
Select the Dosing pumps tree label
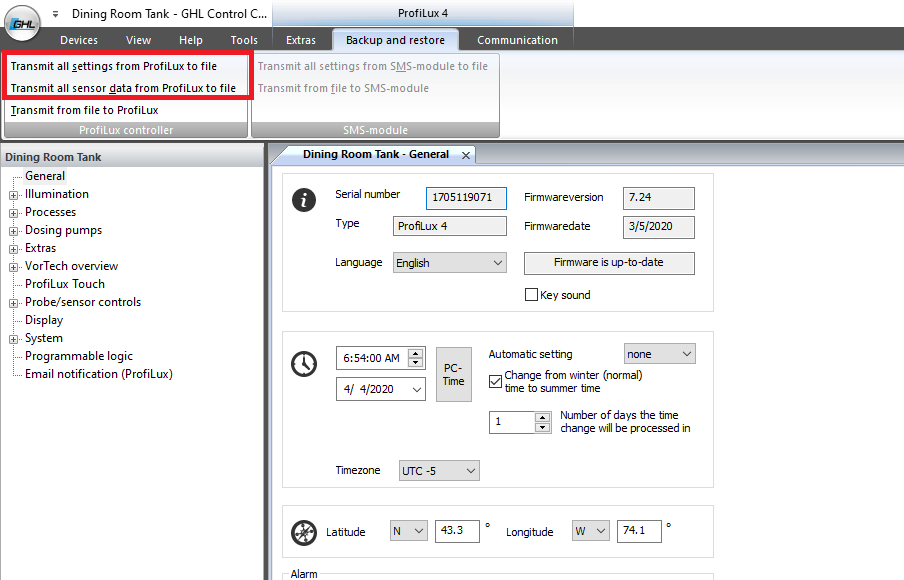click(63, 230)
